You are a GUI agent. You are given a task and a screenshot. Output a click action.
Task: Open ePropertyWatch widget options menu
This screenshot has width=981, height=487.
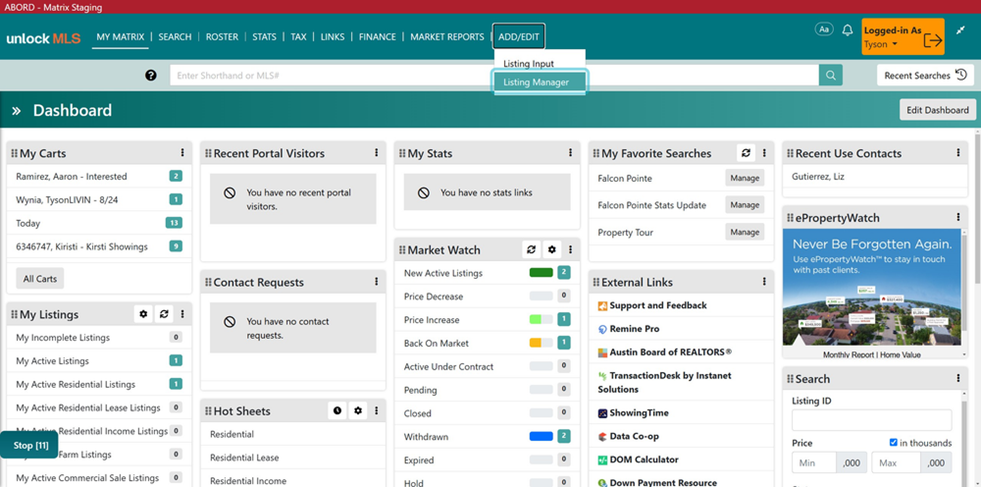click(x=958, y=217)
